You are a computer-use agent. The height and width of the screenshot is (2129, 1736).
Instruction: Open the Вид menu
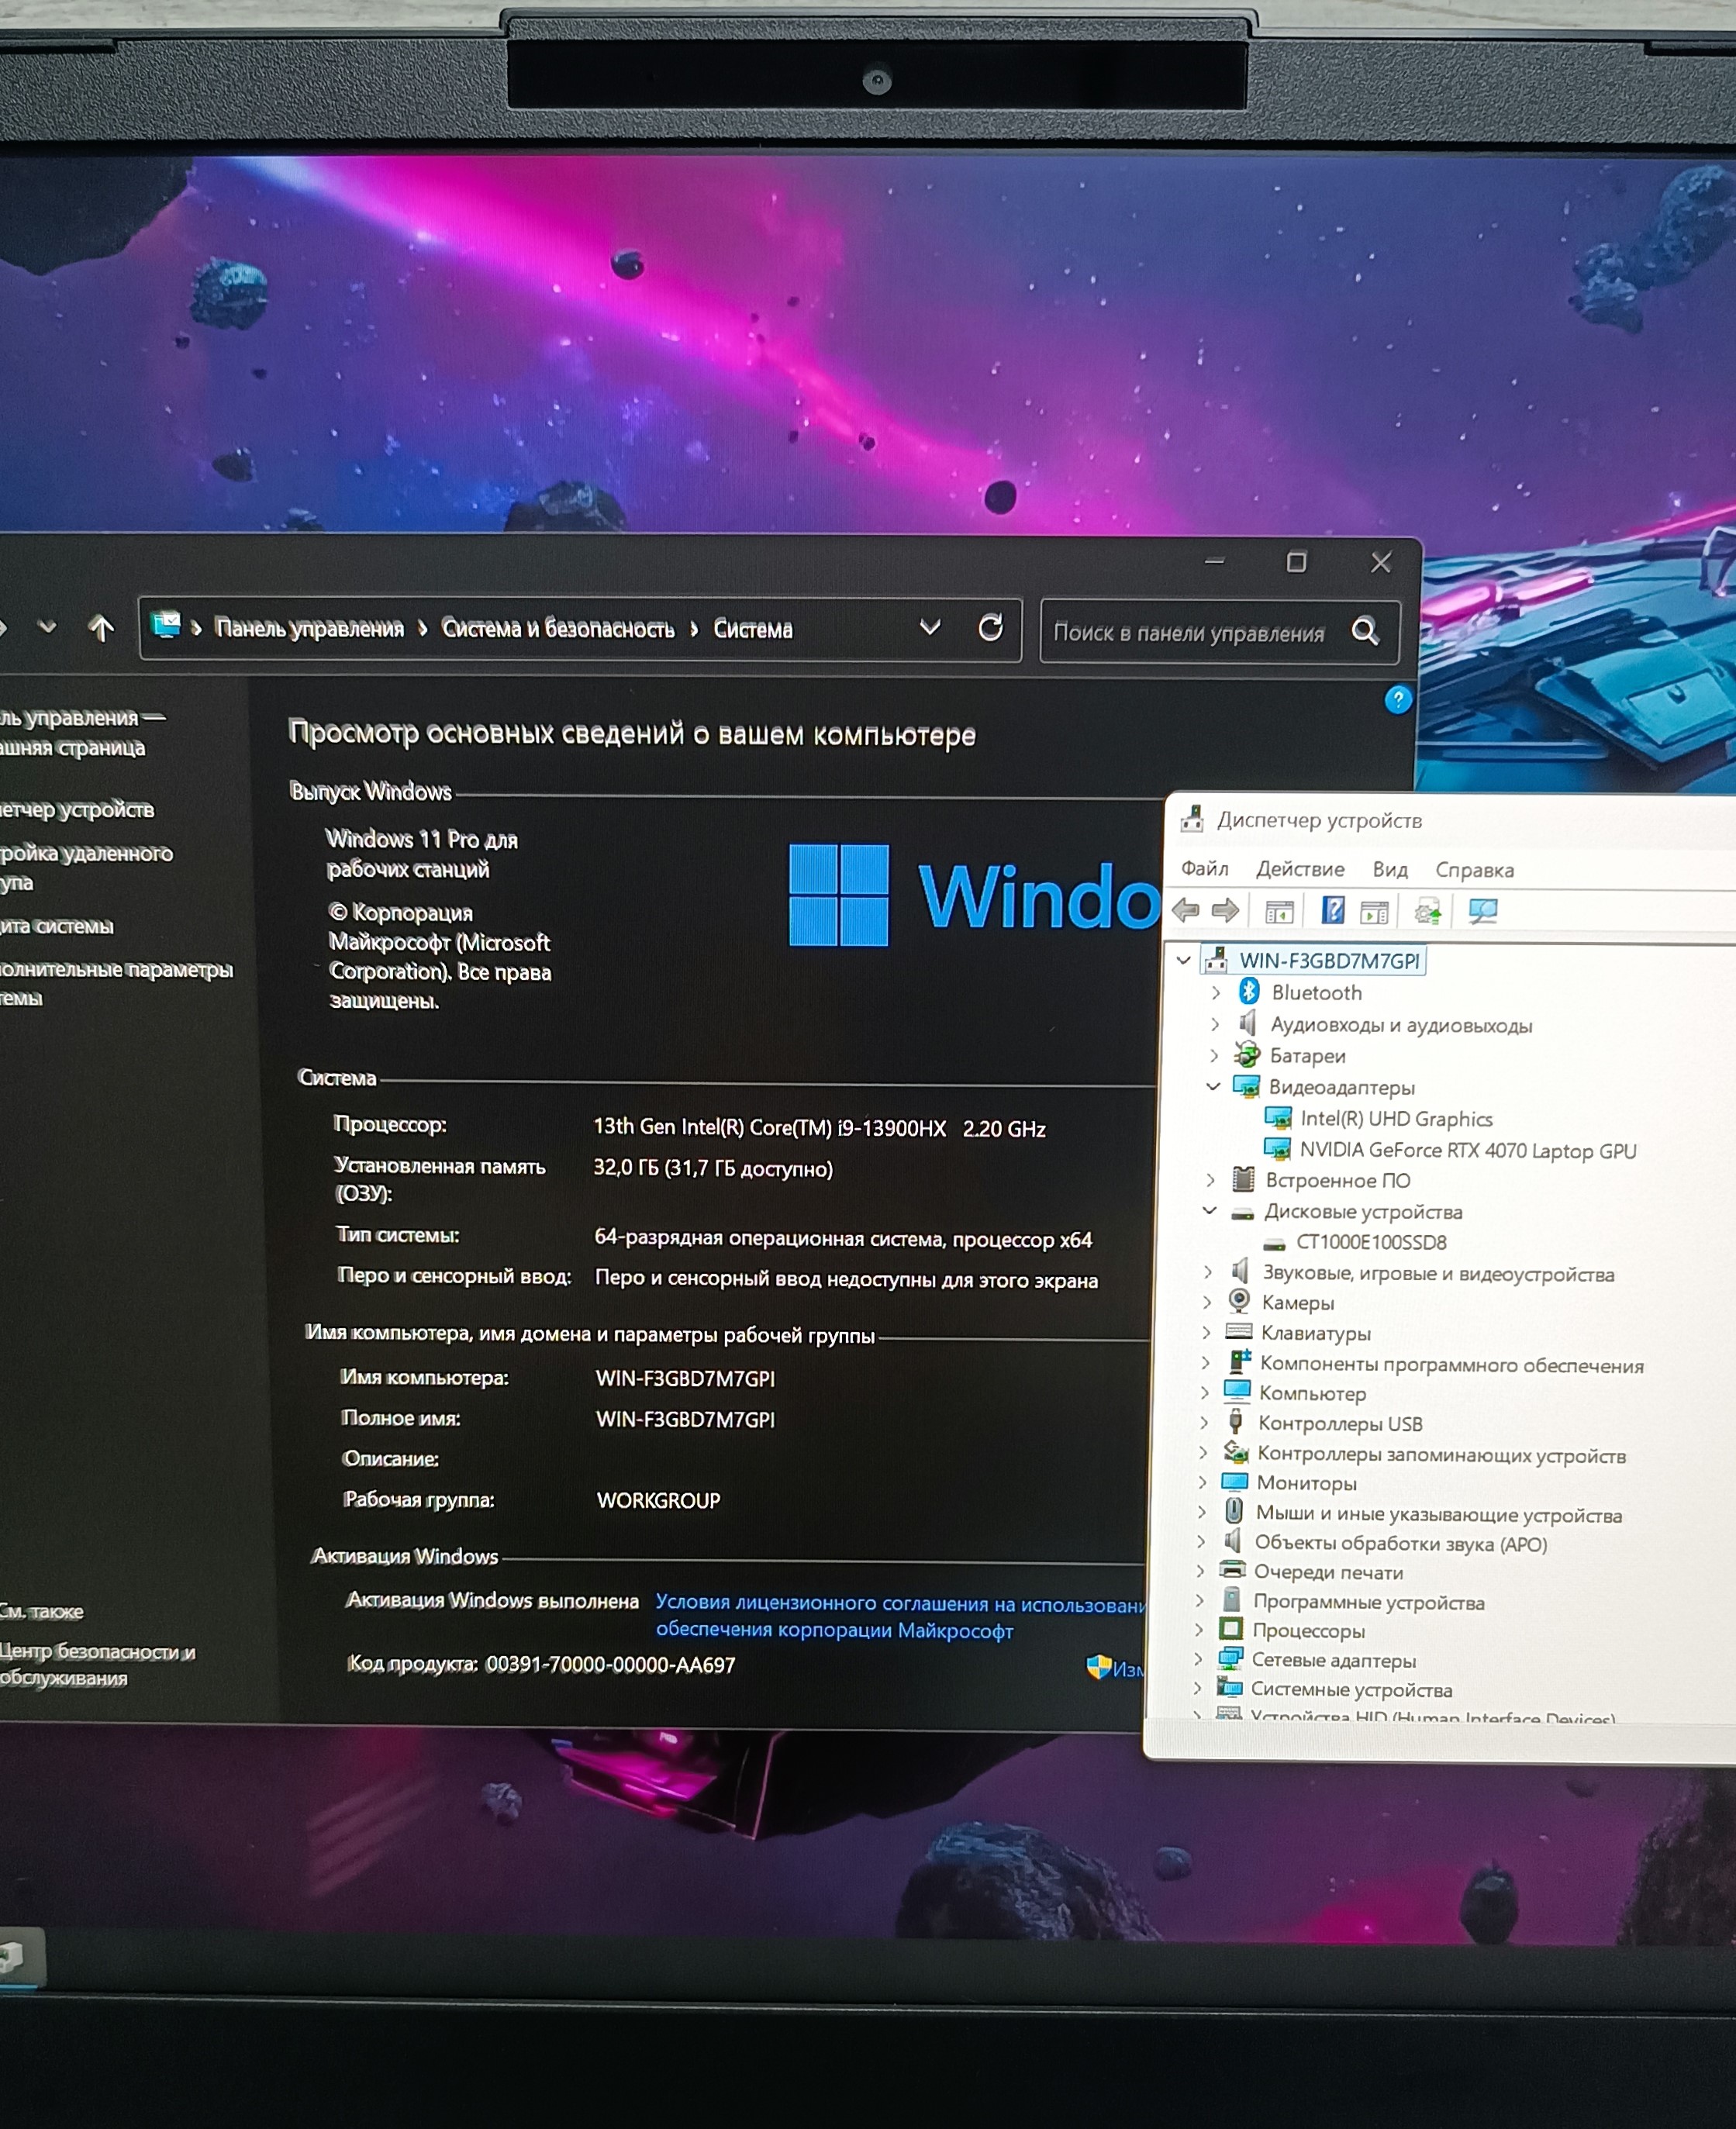click(1390, 869)
